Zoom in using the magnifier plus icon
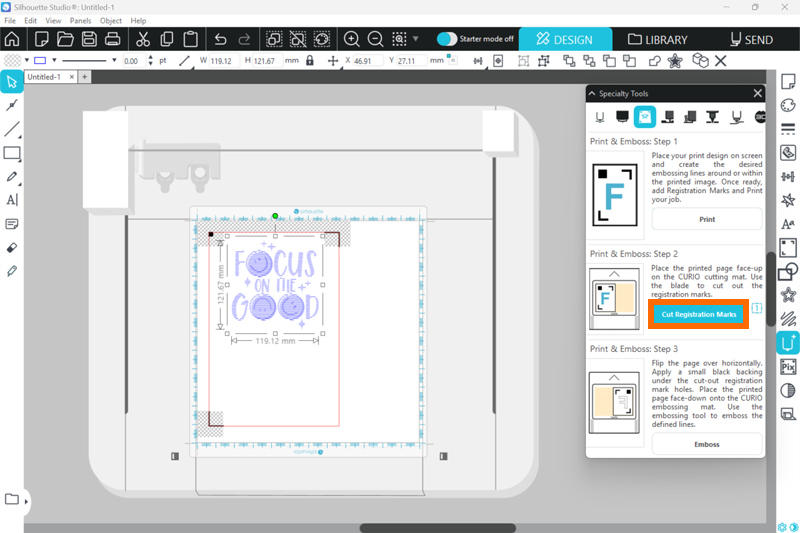This screenshot has height=533, width=800. pos(352,40)
